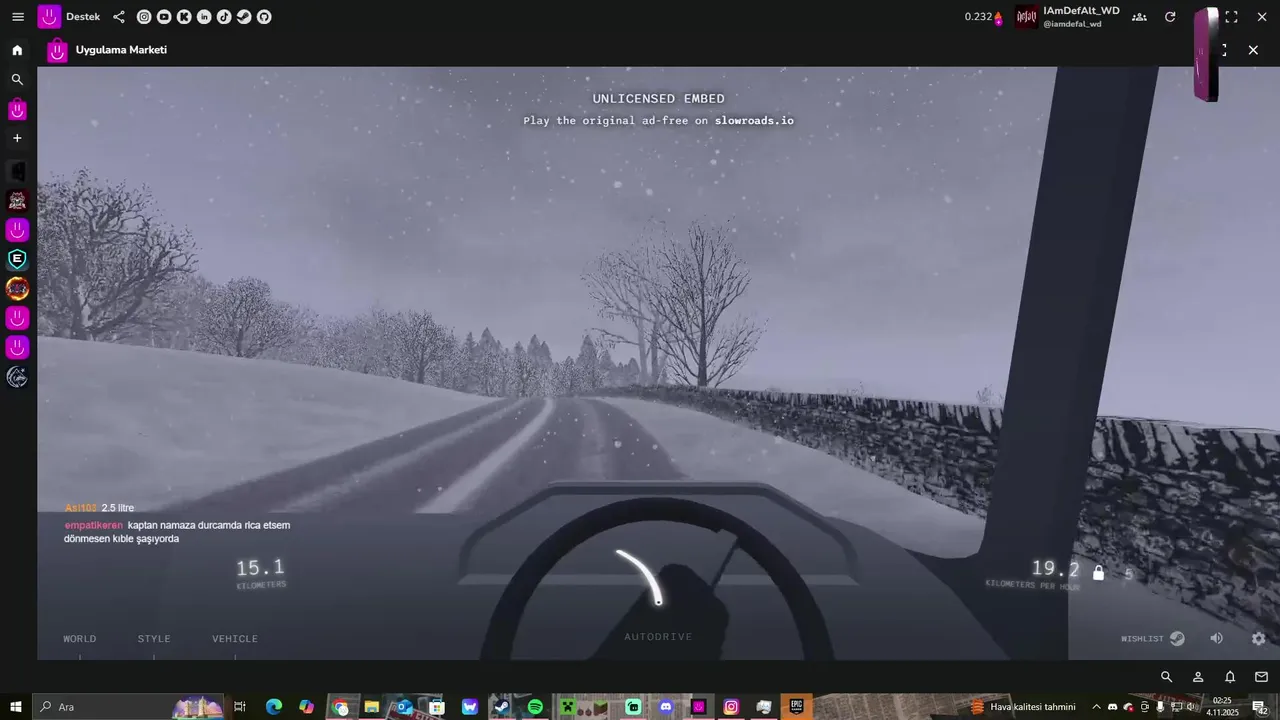
Task: Open Spotify from the taskbar
Action: coord(535,707)
